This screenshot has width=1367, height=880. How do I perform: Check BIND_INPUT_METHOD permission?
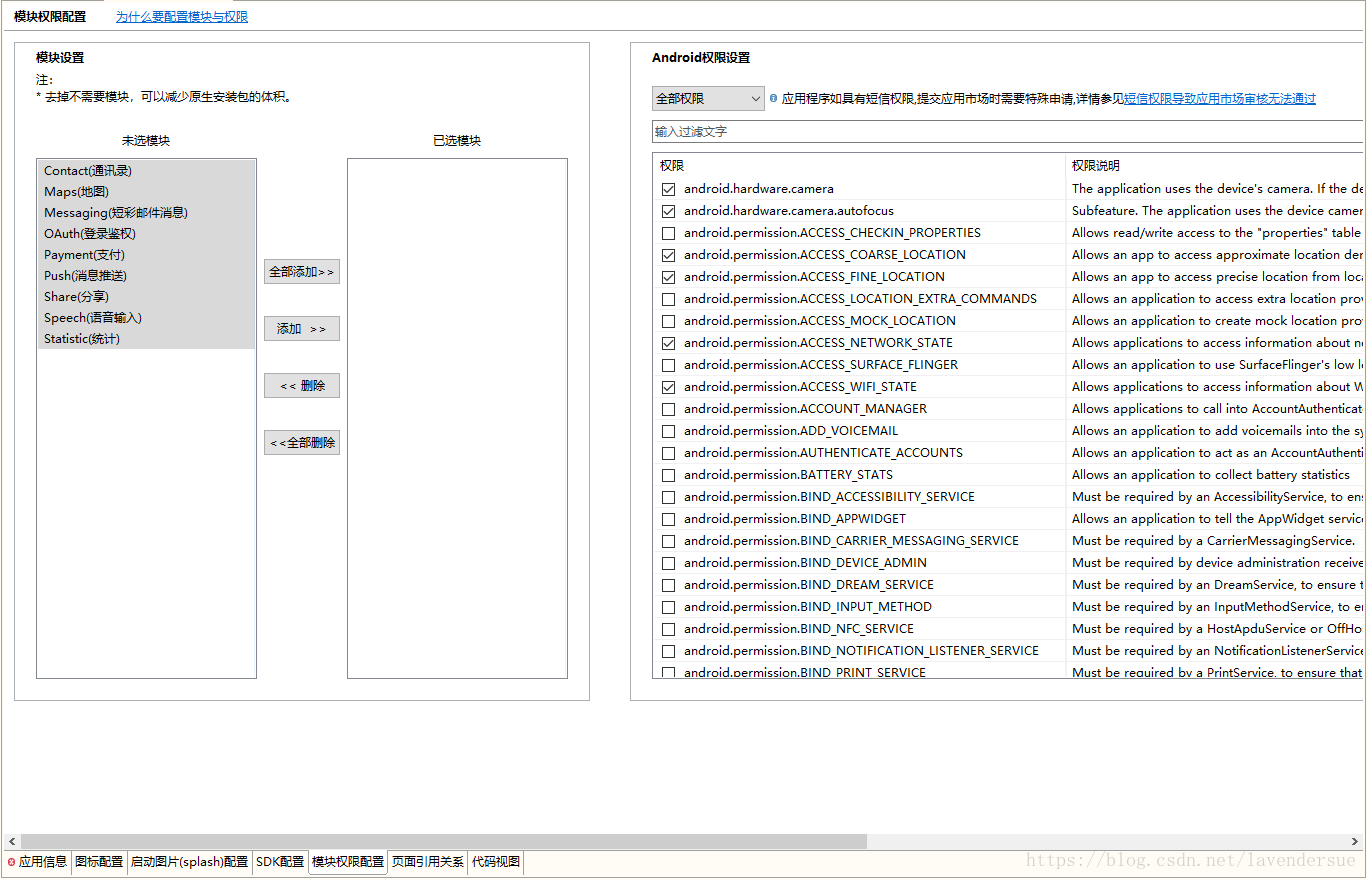668,607
